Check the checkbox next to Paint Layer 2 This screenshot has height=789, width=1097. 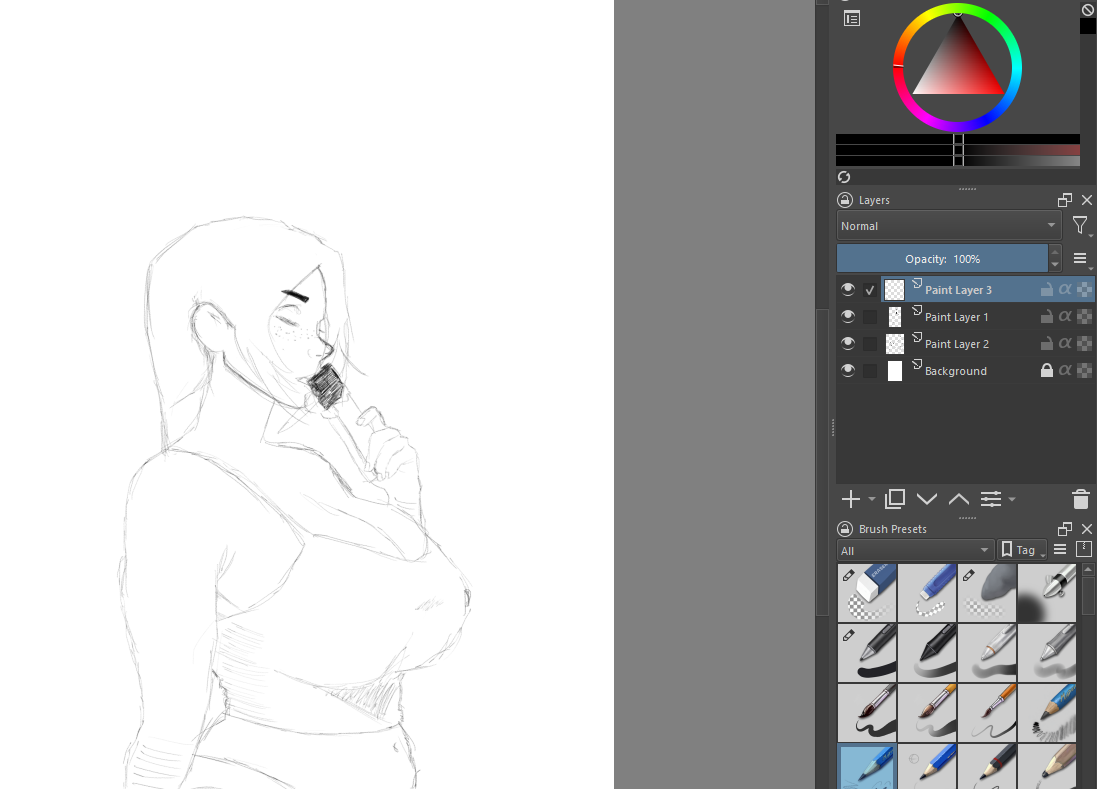(870, 344)
